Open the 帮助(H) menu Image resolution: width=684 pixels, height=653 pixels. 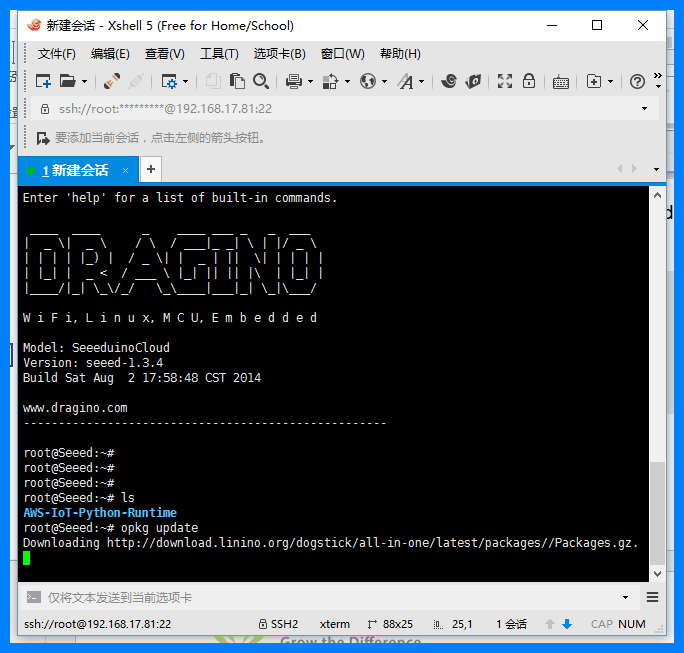400,54
